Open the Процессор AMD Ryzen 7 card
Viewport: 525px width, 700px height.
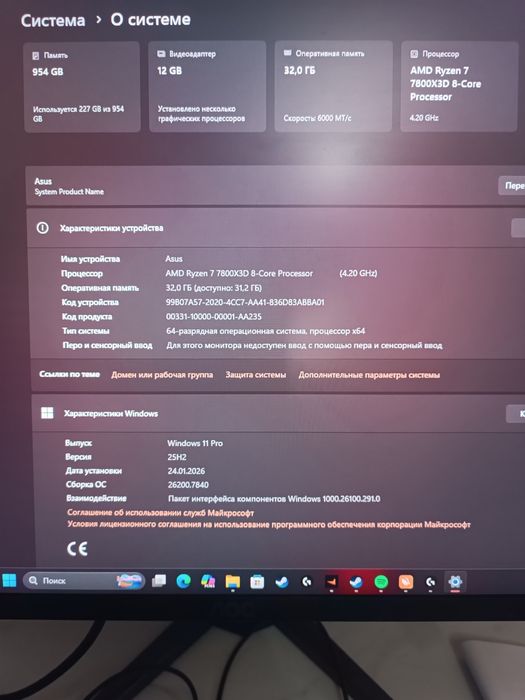(x=459, y=86)
